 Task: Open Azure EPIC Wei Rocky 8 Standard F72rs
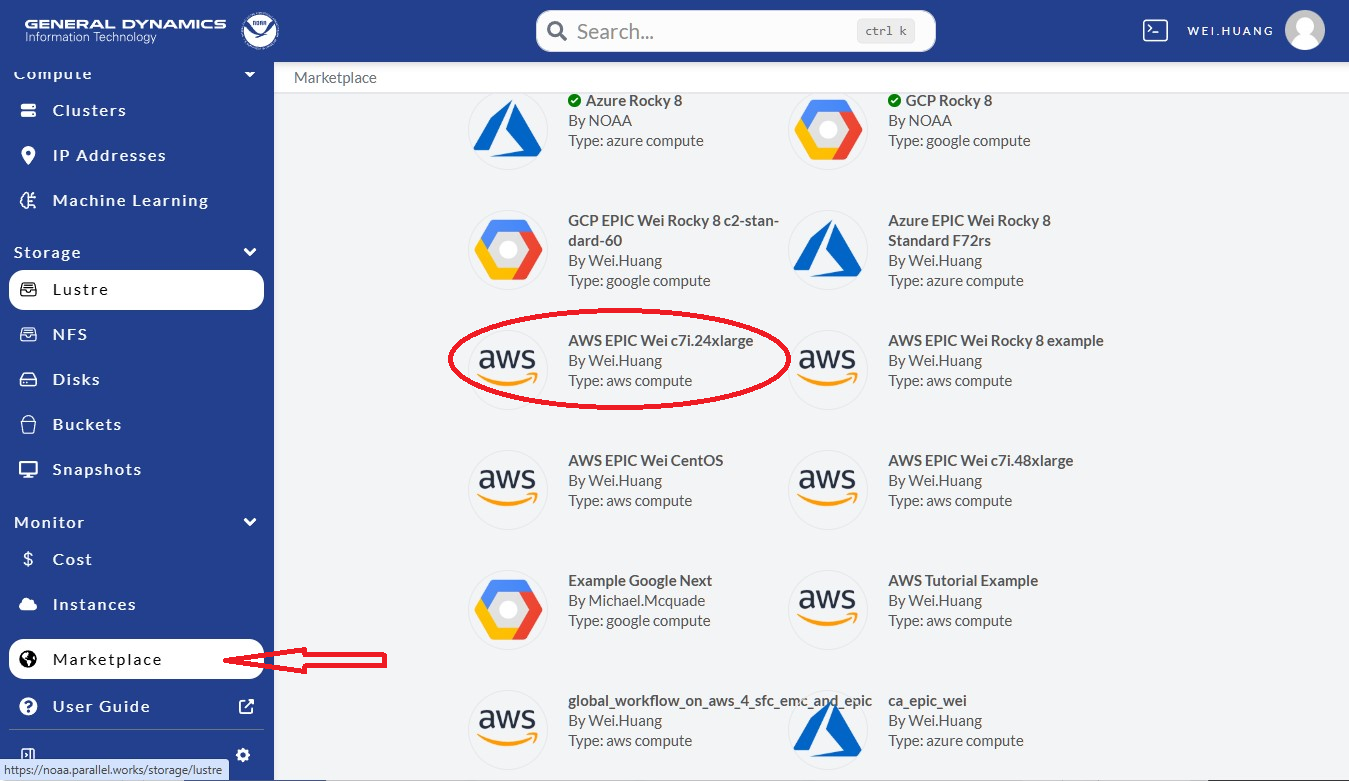click(x=969, y=230)
